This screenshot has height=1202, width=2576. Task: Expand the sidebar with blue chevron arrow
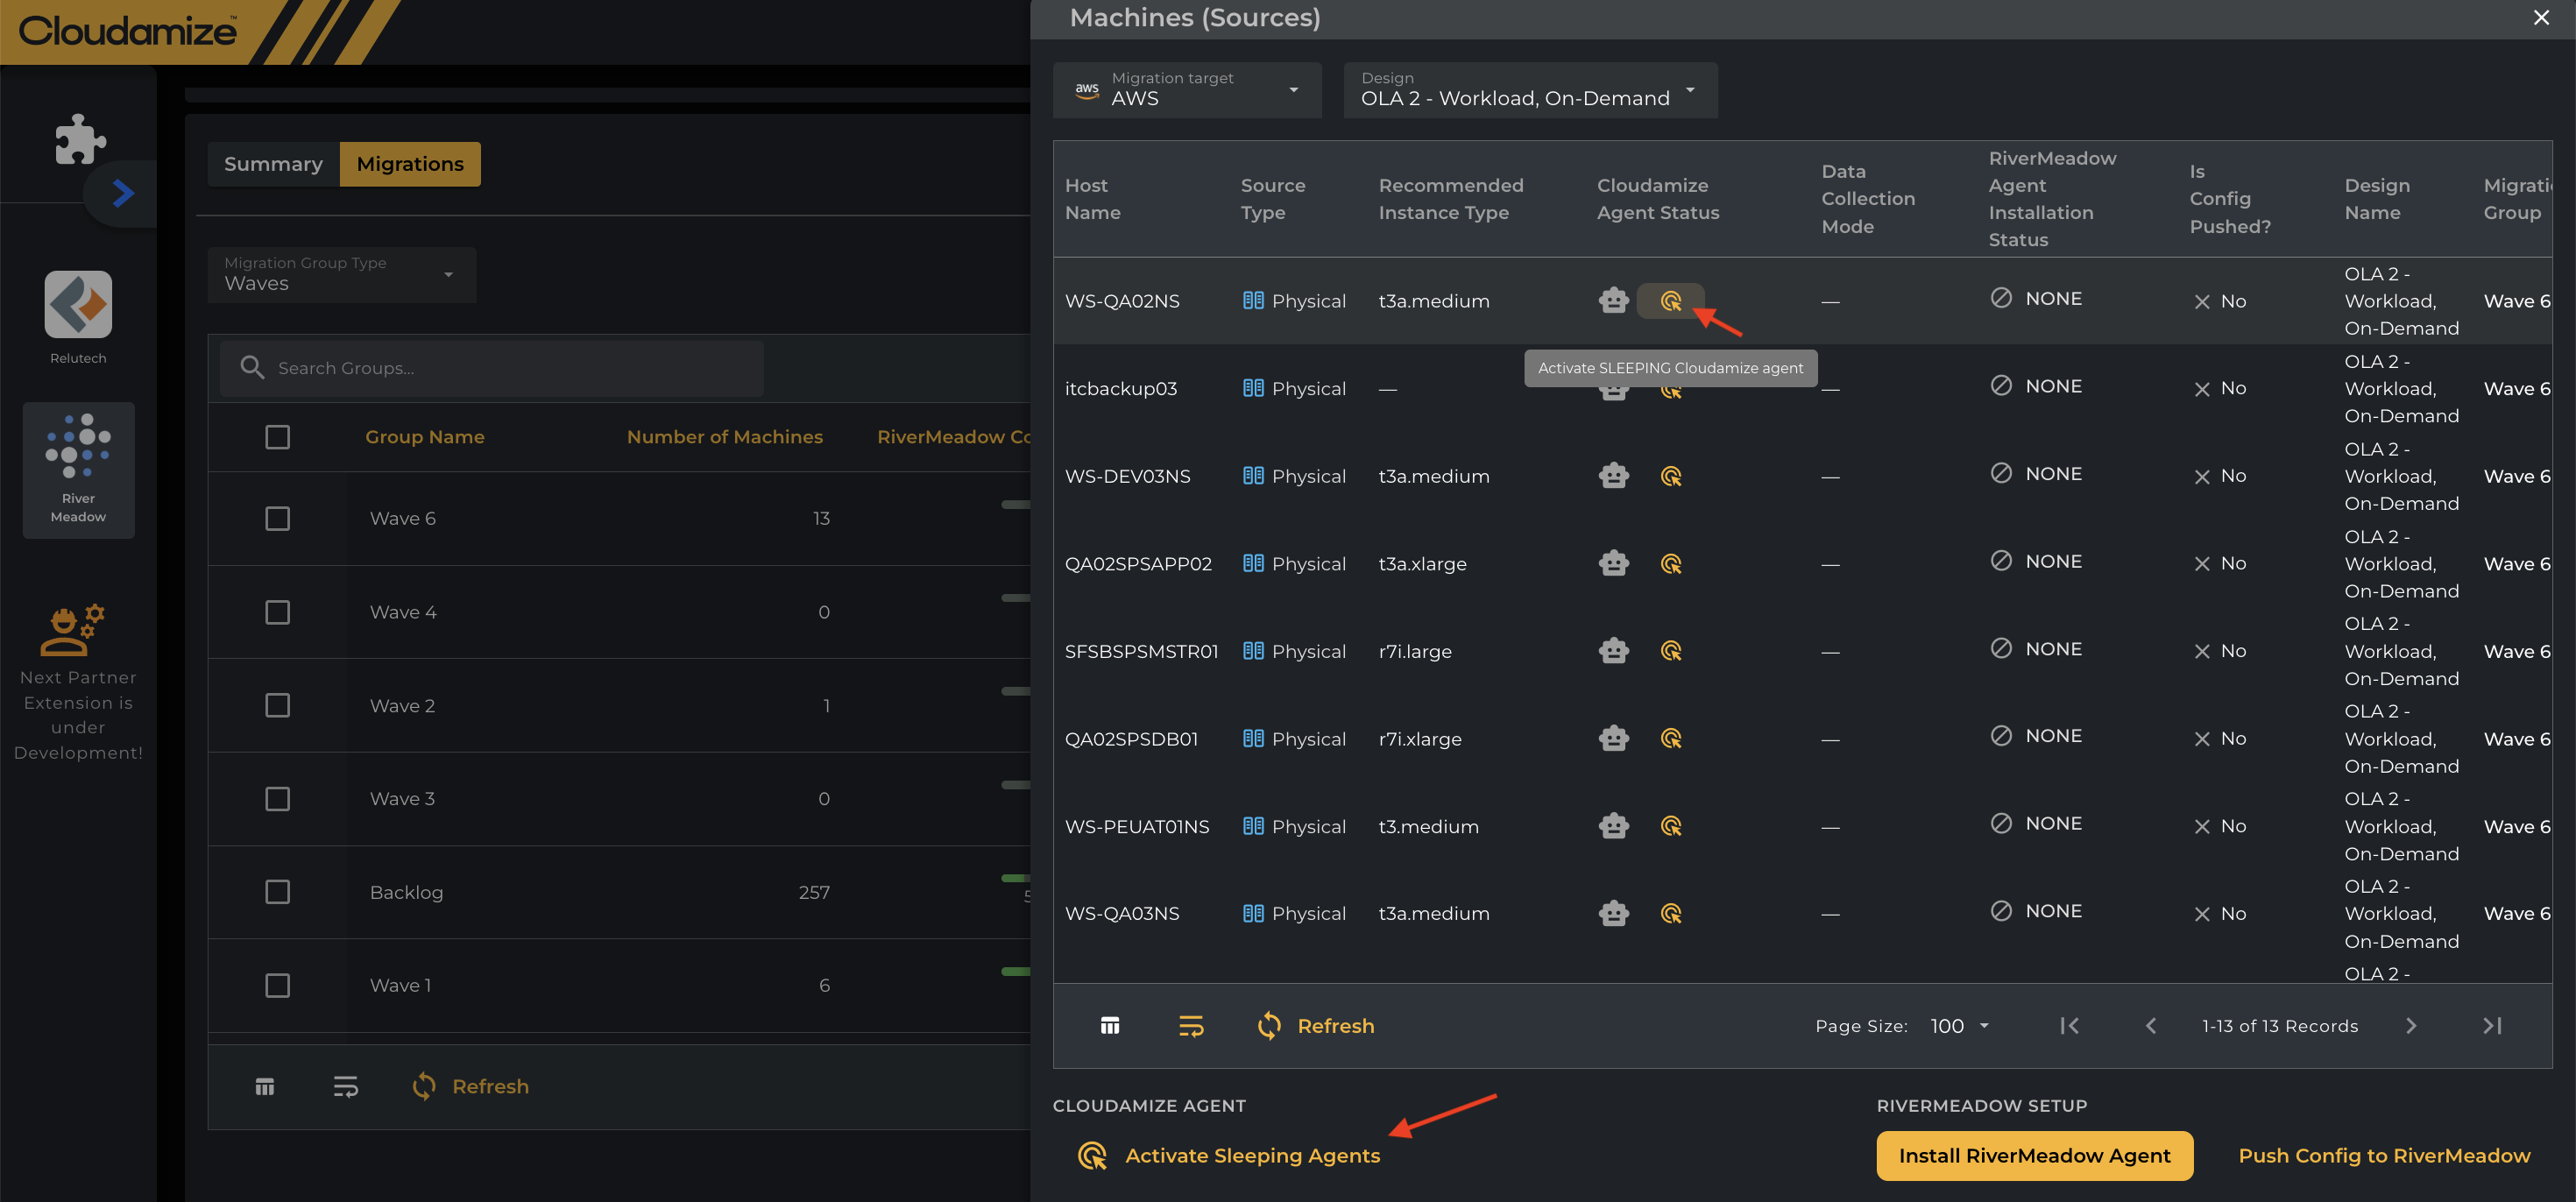click(x=123, y=193)
